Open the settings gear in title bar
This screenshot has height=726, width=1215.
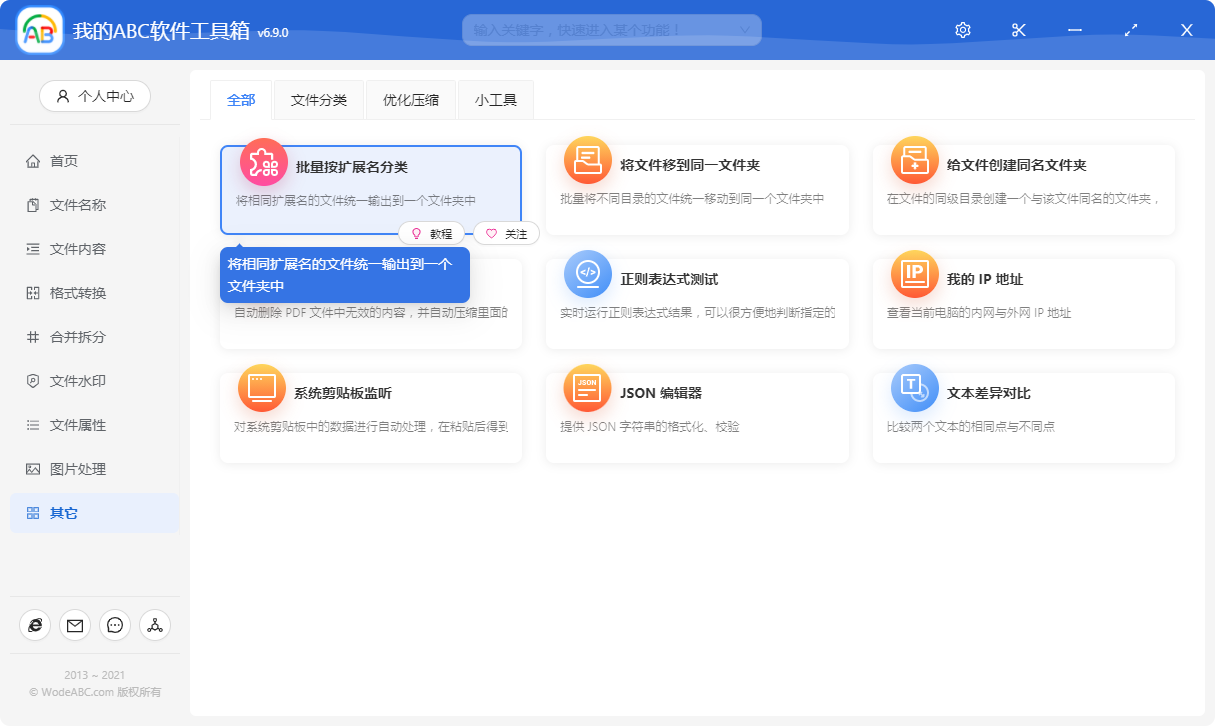[962, 29]
